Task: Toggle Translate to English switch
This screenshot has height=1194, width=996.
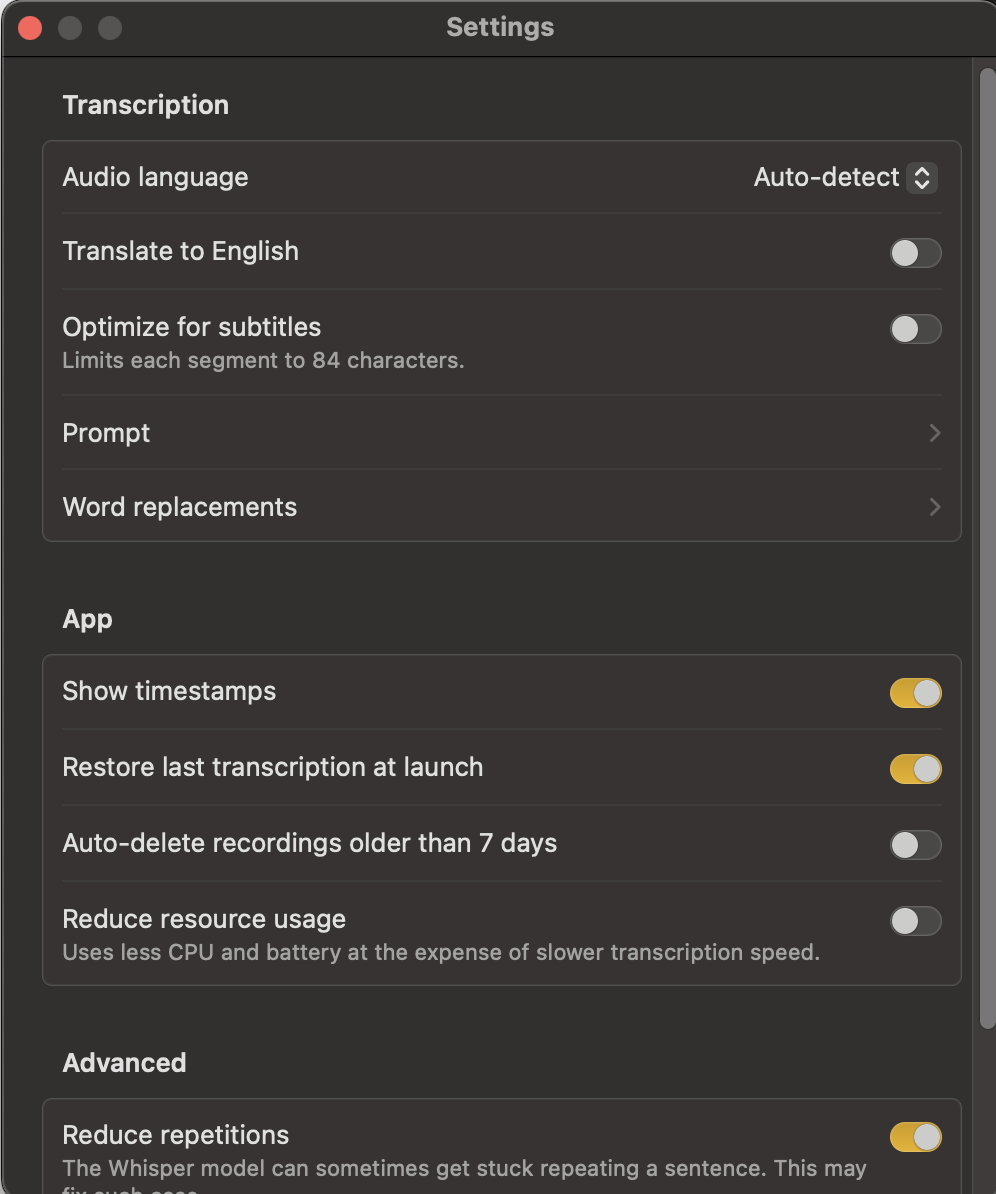Action: (915, 253)
